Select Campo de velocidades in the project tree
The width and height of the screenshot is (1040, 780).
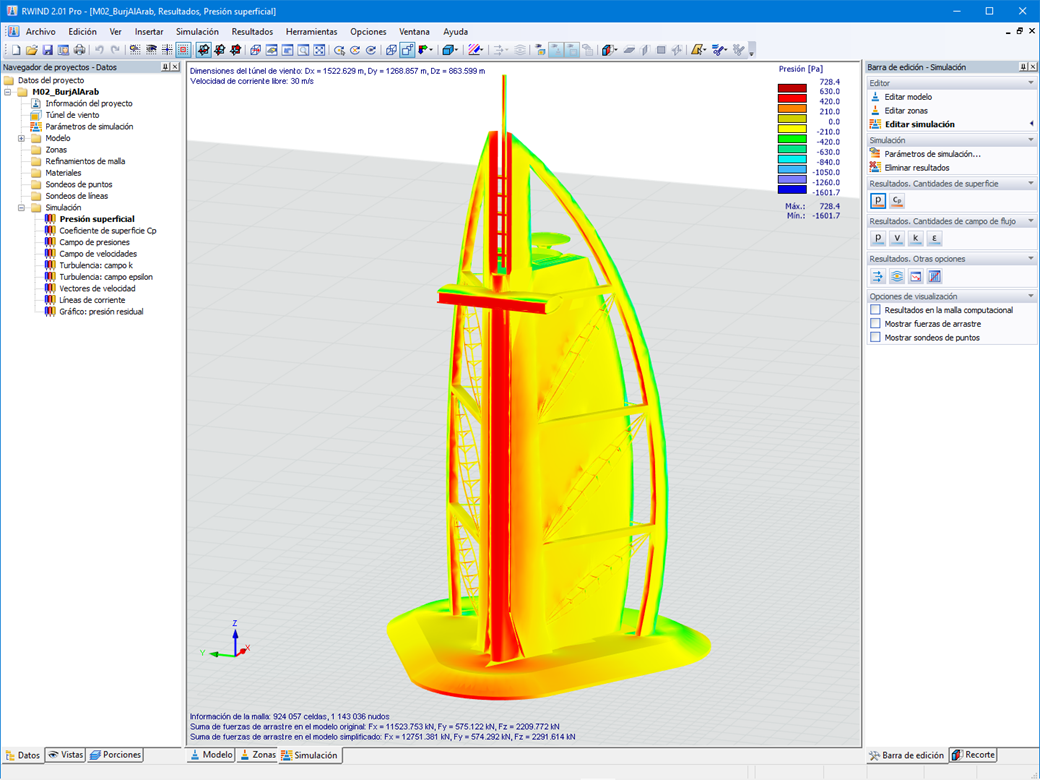[96, 253]
